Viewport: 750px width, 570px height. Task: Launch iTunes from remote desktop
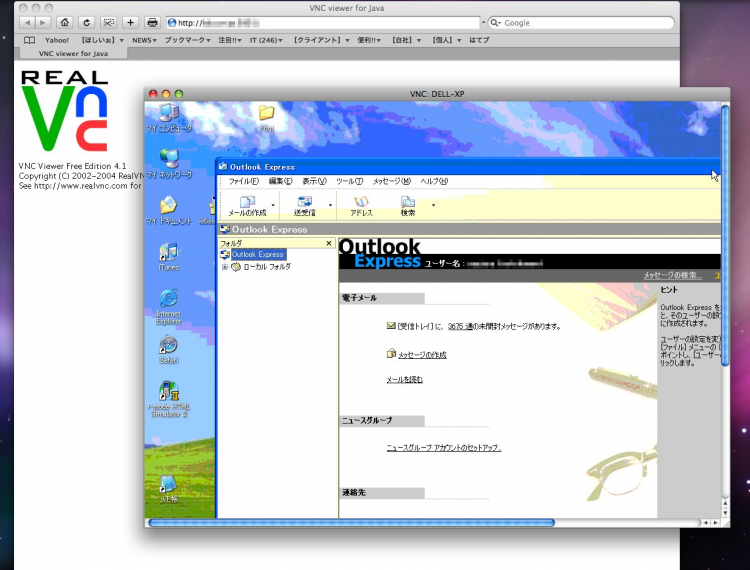click(169, 257)
